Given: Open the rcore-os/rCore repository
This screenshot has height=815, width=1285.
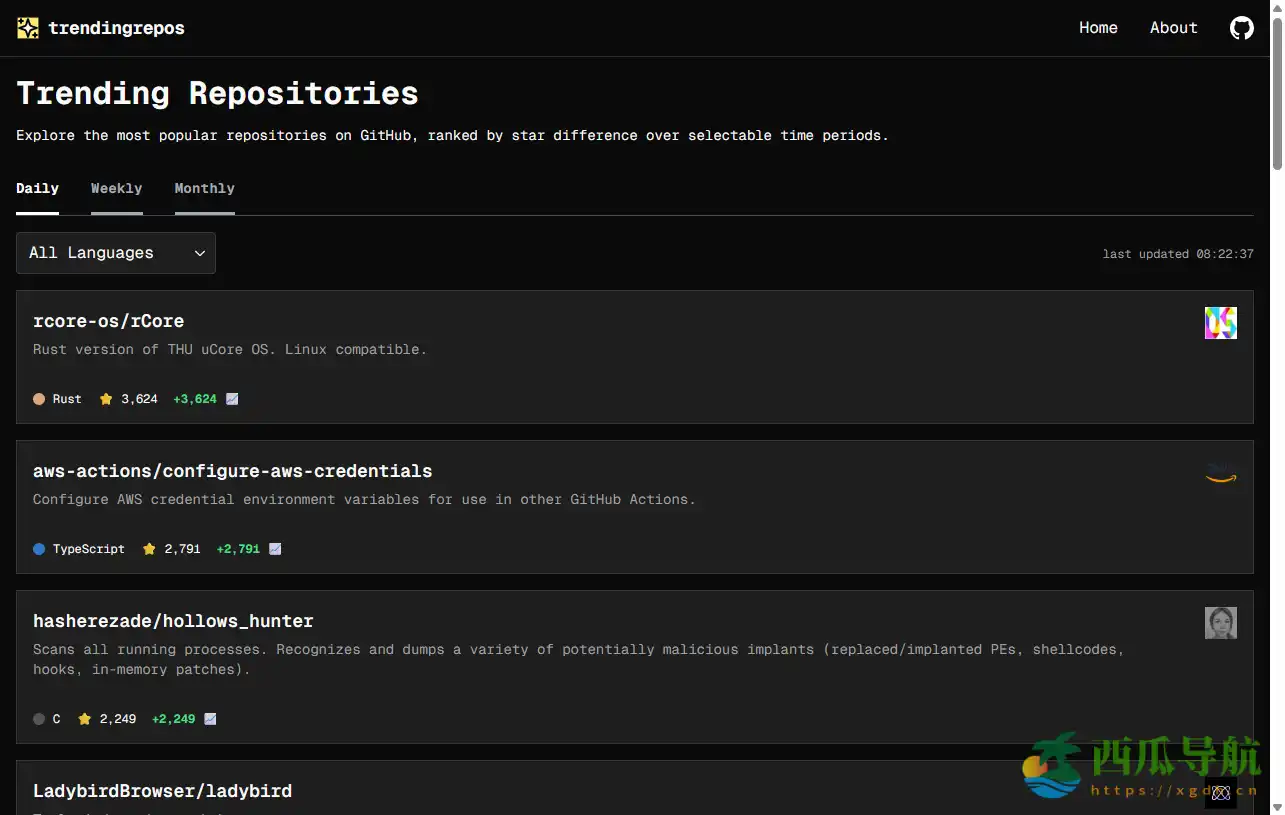Looking at the screenshot, I should (108, 321).
